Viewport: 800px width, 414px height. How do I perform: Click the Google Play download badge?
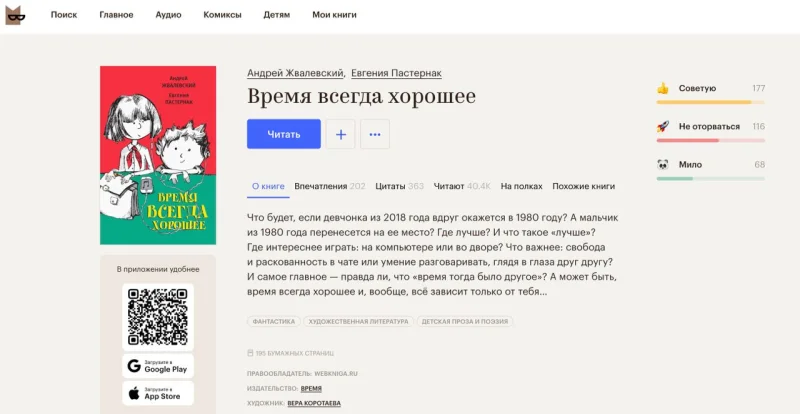158,366
